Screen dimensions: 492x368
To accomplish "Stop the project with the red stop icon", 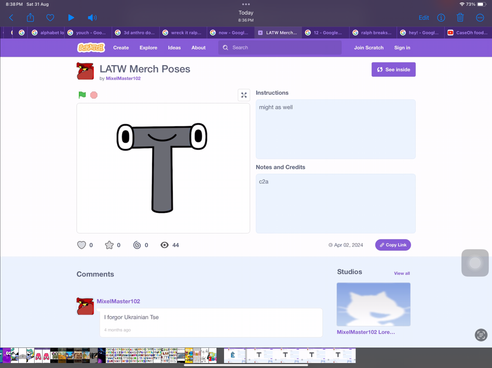I will tap(94, 95).
